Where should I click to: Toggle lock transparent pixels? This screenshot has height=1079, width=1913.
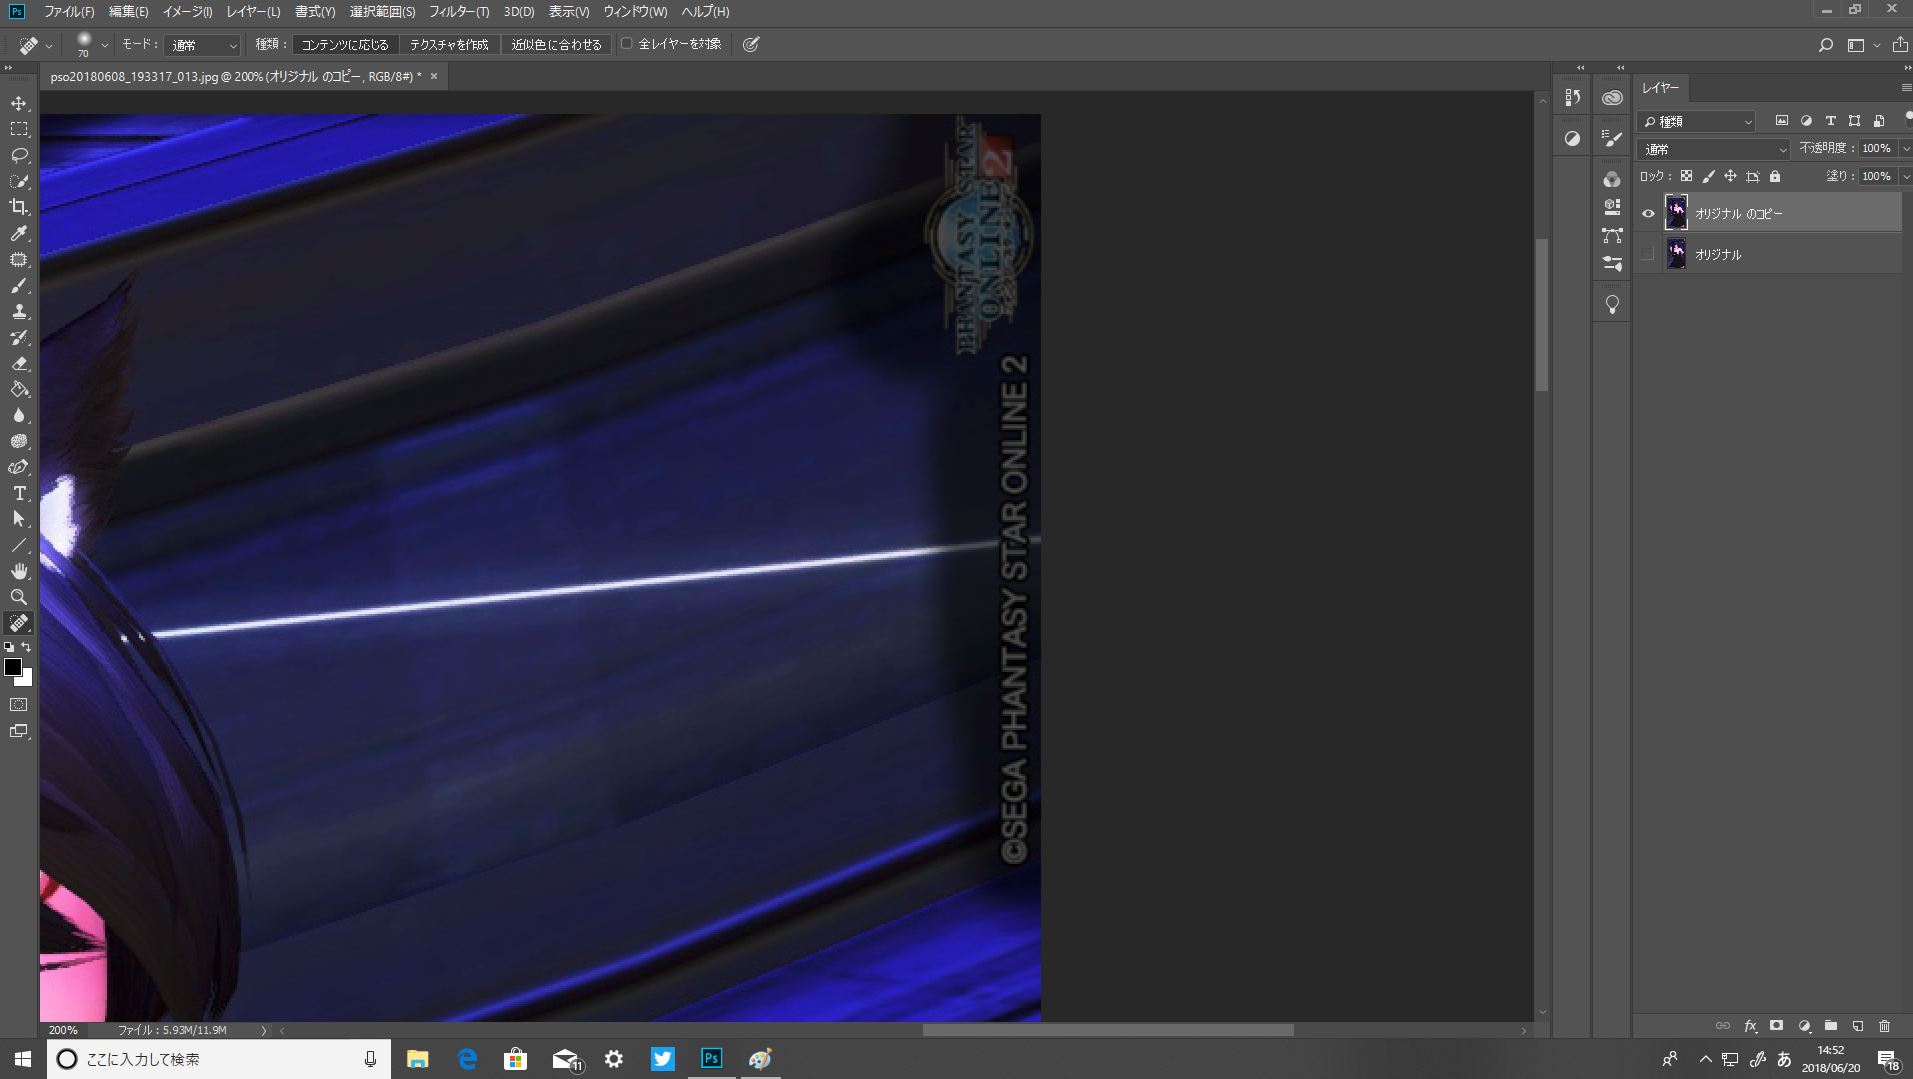click(1686, 176)
